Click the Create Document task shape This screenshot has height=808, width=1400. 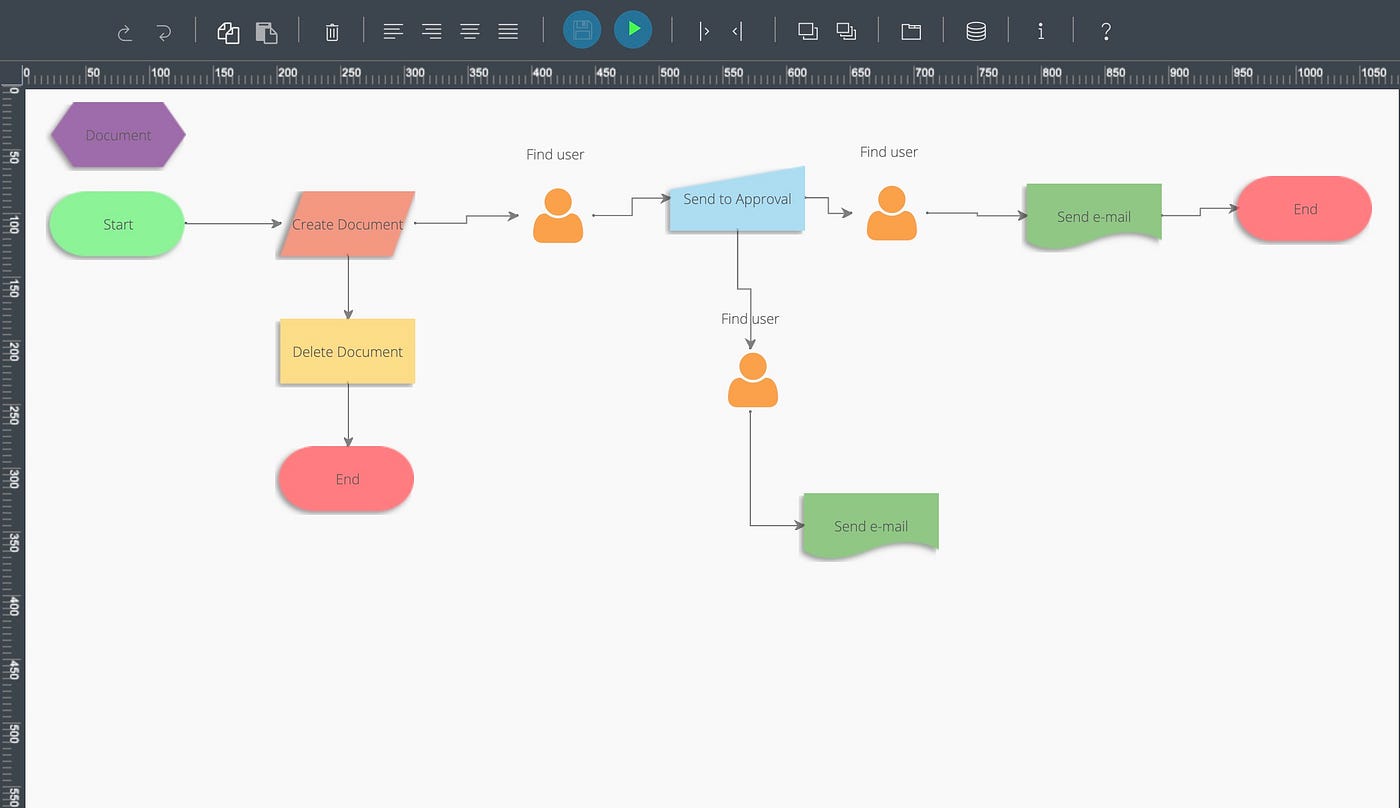point(347,224)
